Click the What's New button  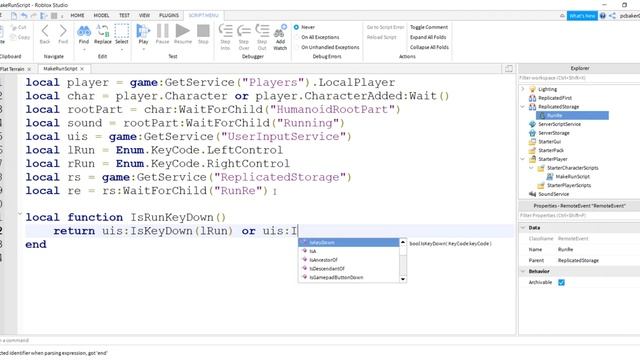tap(582, 16)
